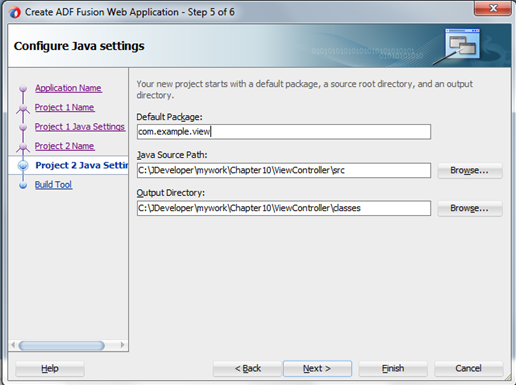Screen dimensions: 516x385
Task: Proceed with the Next button
Action: [317, 369]
